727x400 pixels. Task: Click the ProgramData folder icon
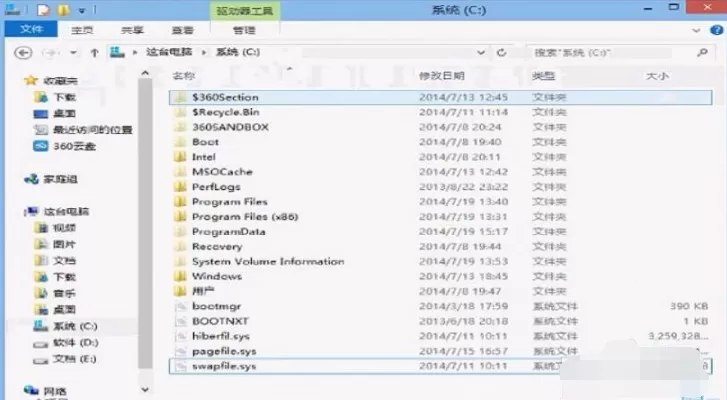pyautogui.click(x=180, y=231)
